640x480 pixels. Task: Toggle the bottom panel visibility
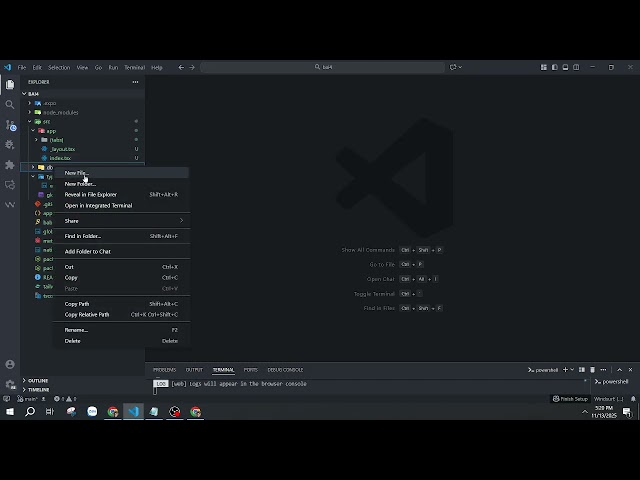tap(565, 67)
